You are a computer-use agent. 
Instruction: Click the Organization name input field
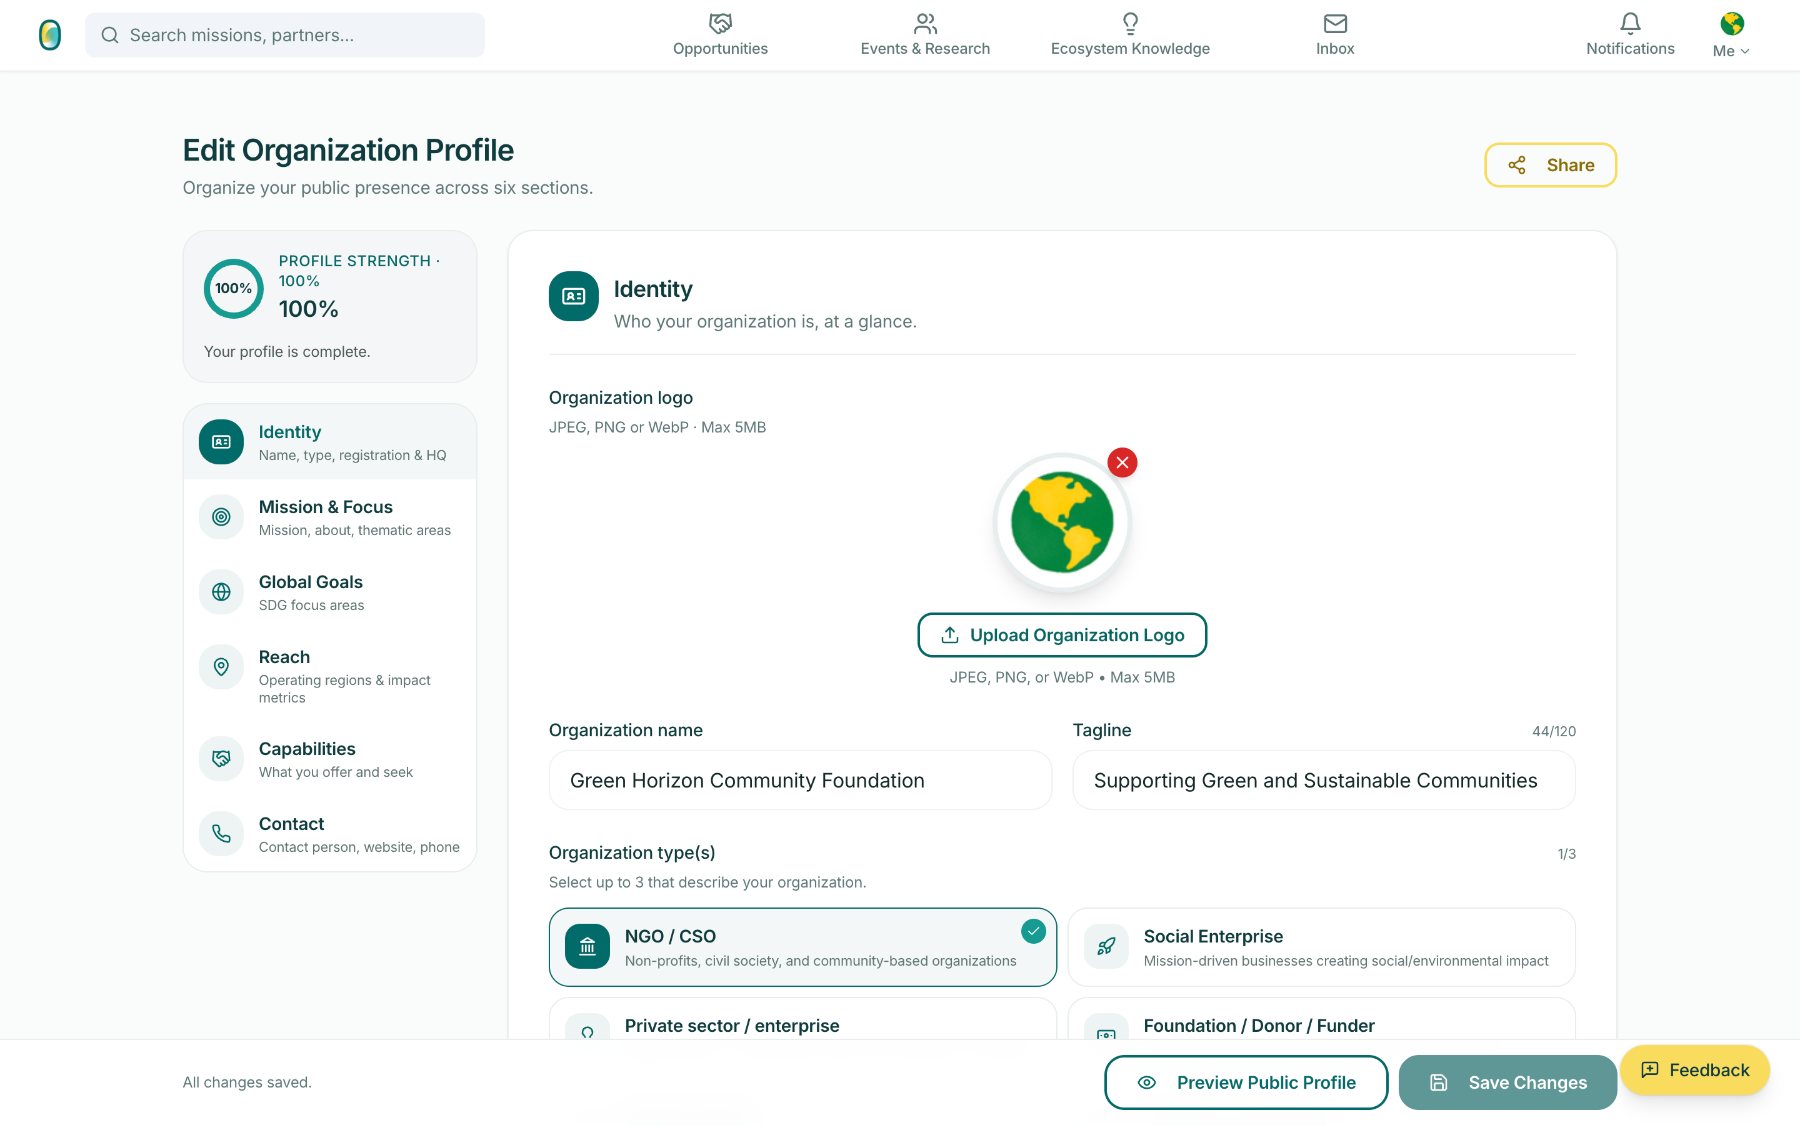coord(800,780)
